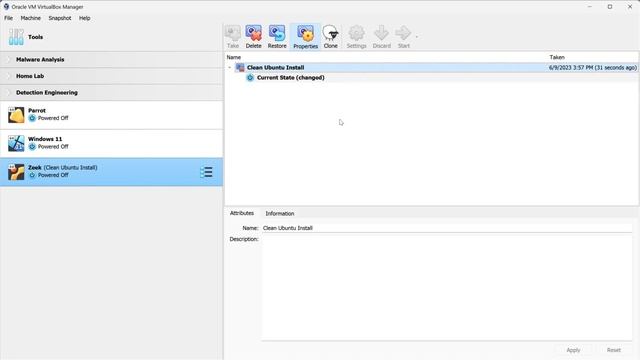
Task: Collapse the Clean Ubuntu Install snapshot tree
Action: click(229, 67)
